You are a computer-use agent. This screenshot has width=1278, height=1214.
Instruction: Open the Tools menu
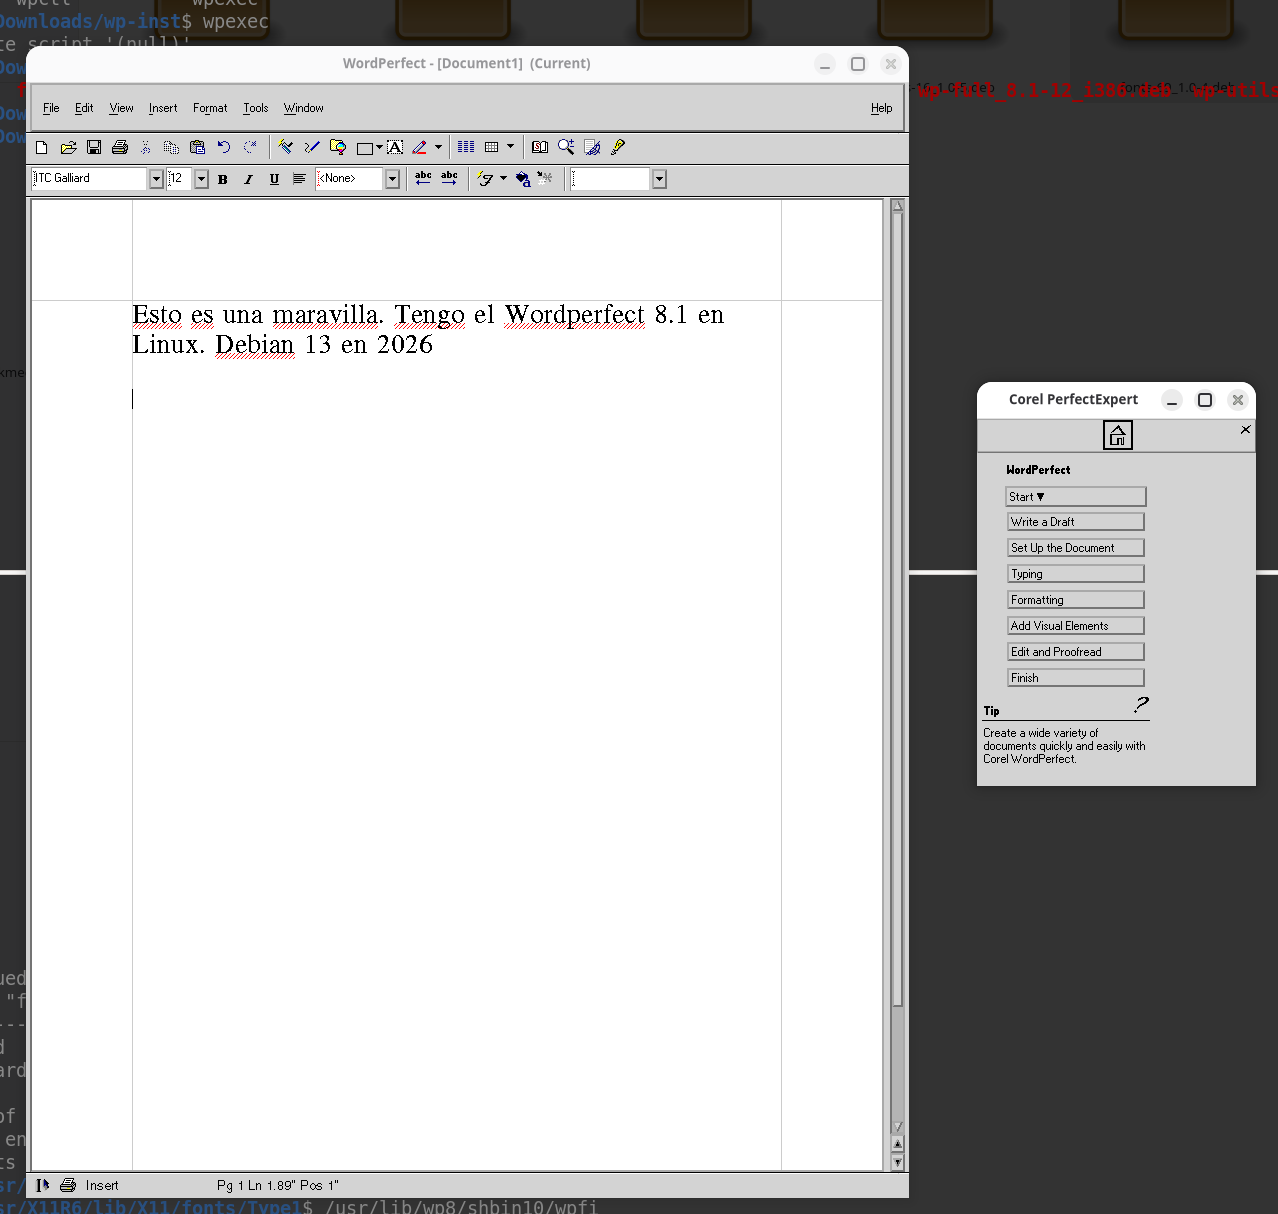256,108
